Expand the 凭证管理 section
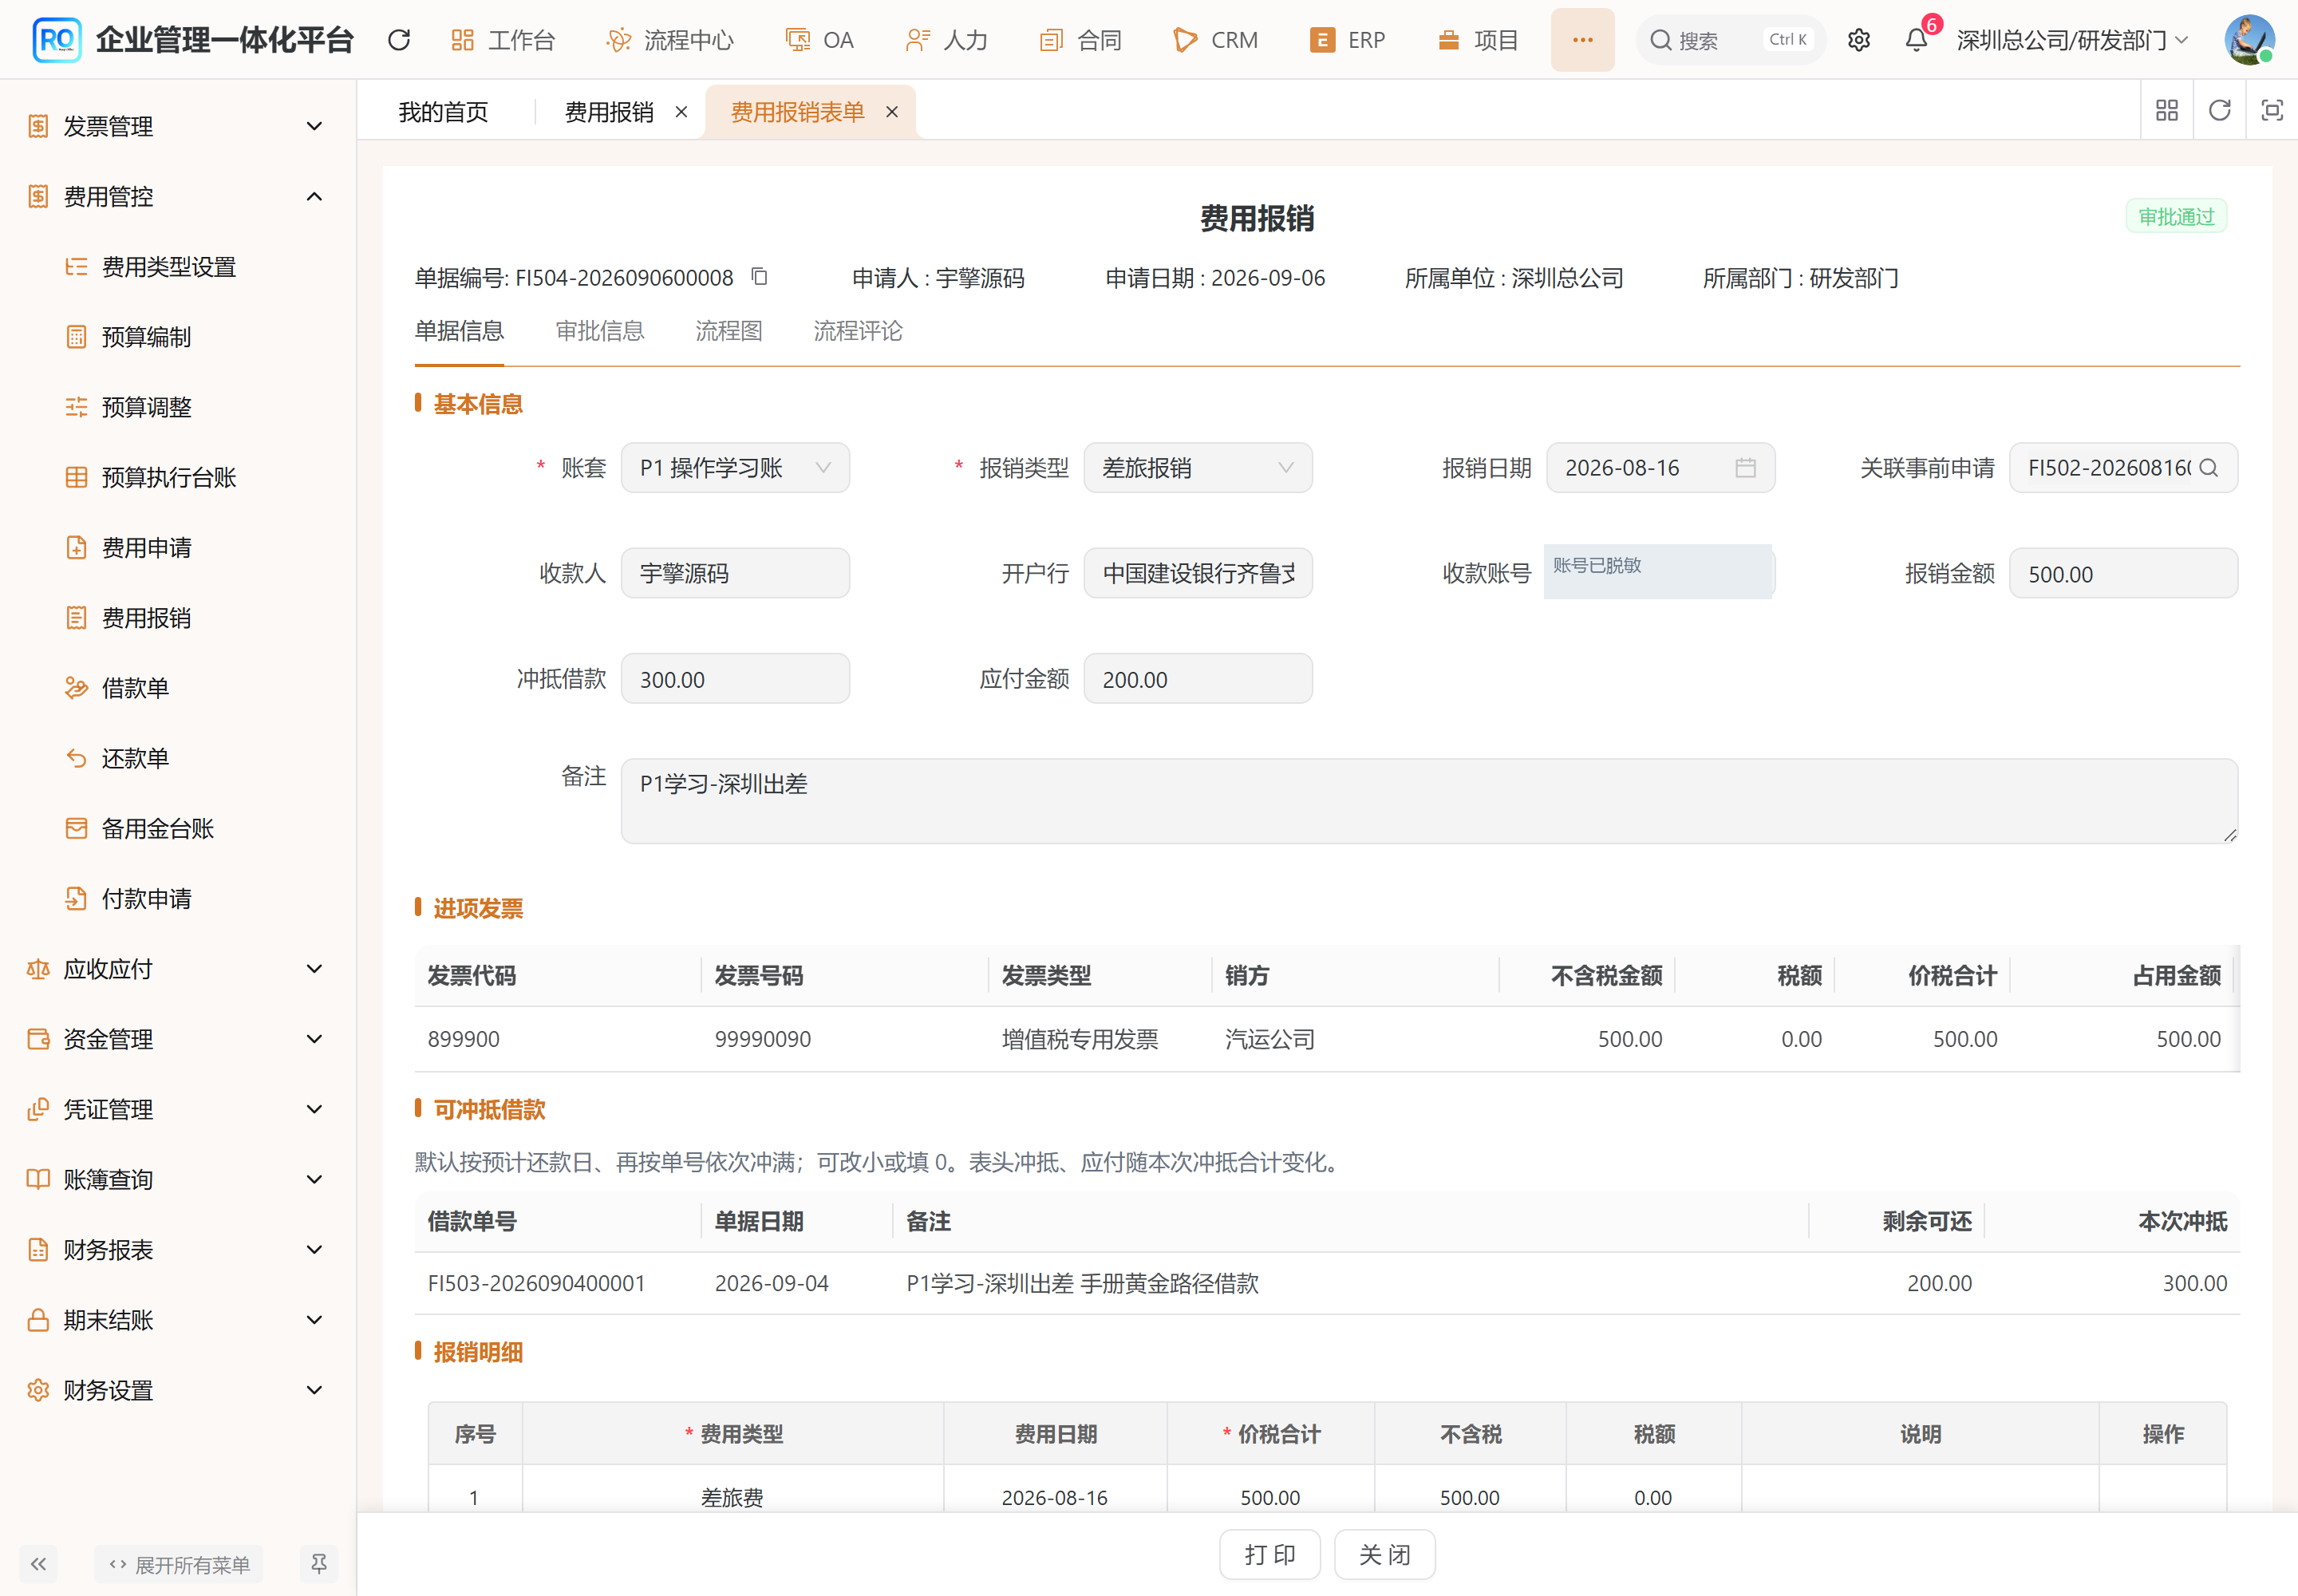The height and width of the screenshot is (1596, 2298). [x=178, y=1110]
